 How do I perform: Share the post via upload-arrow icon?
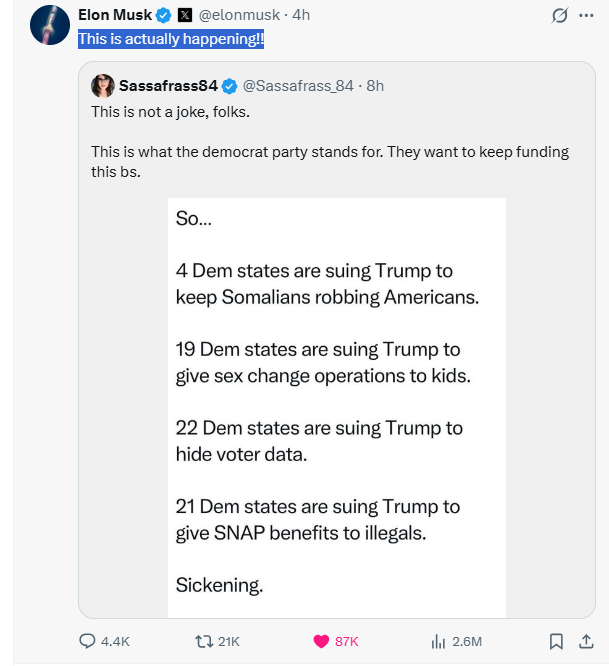pos(586,641)
